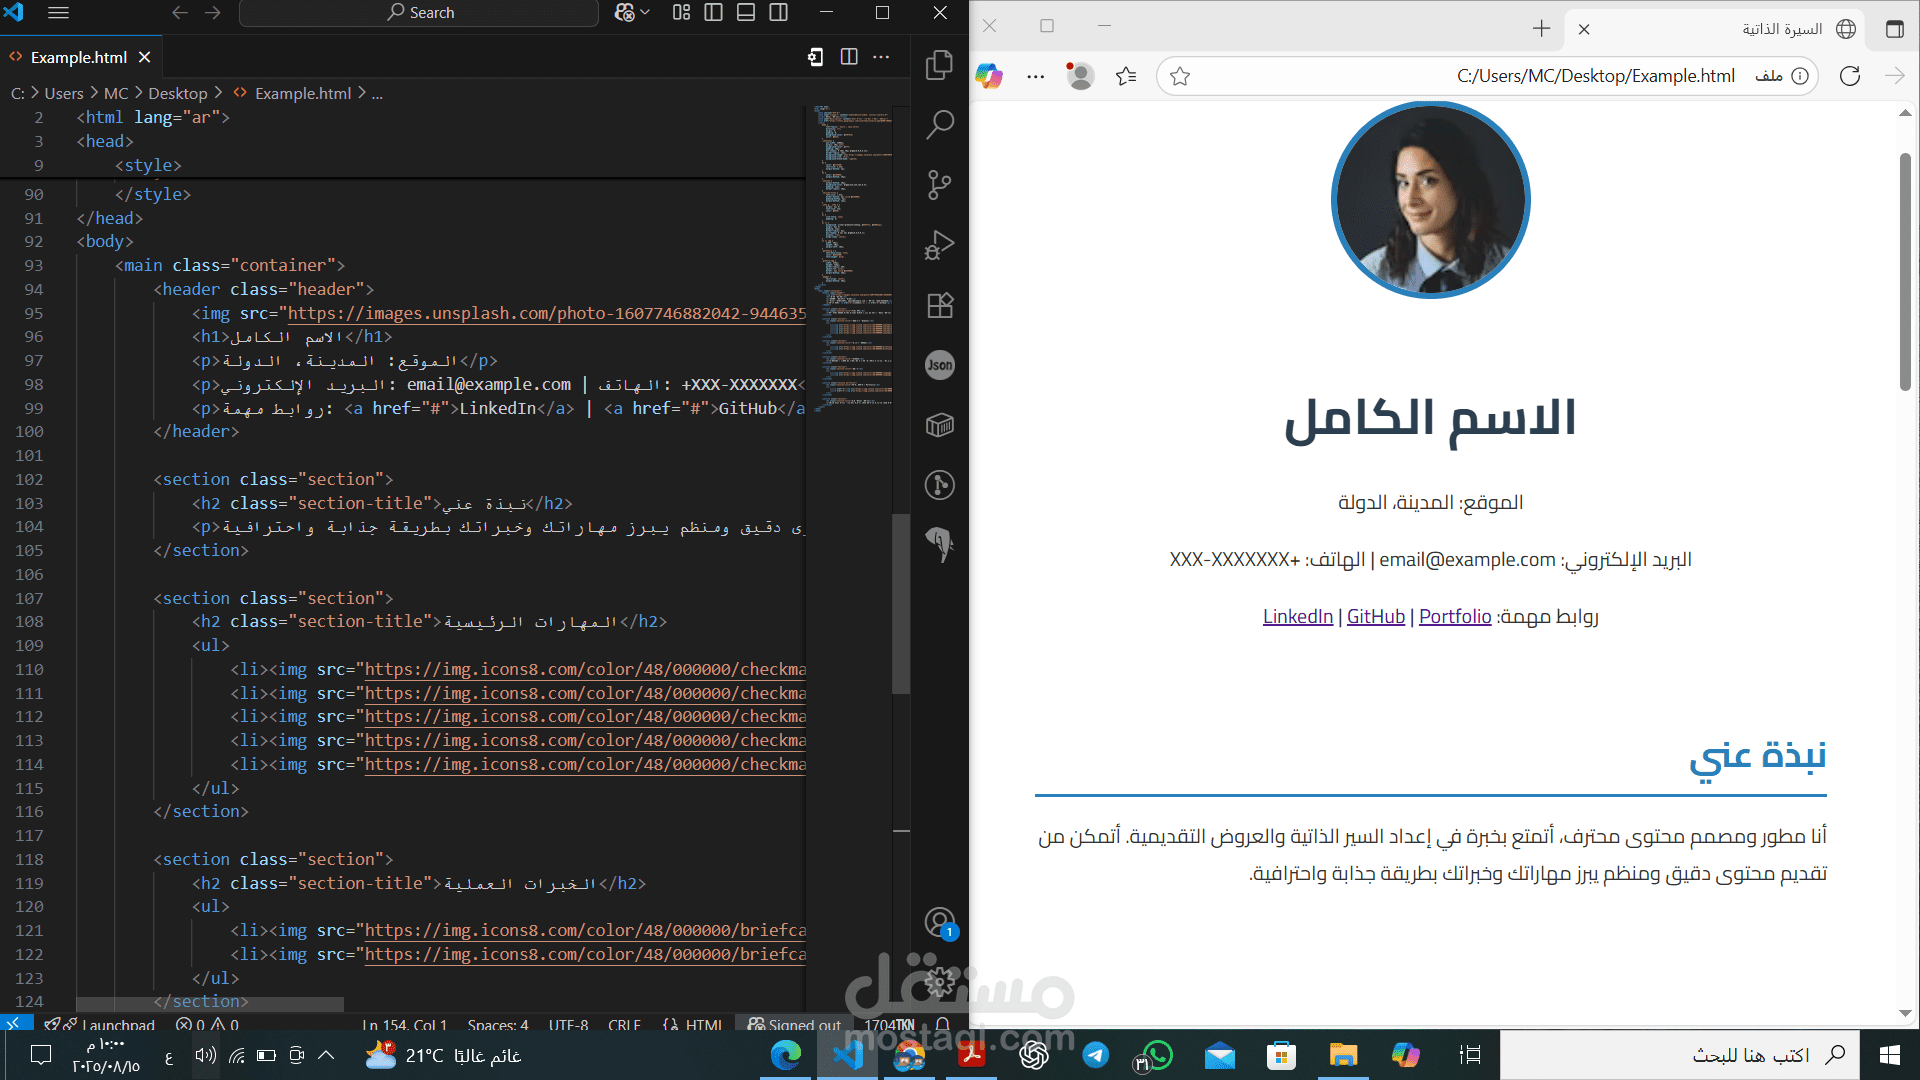Open a new tab in Edge
Viewport: 1920px width, 1080px height.
[x=1541, y=29]
